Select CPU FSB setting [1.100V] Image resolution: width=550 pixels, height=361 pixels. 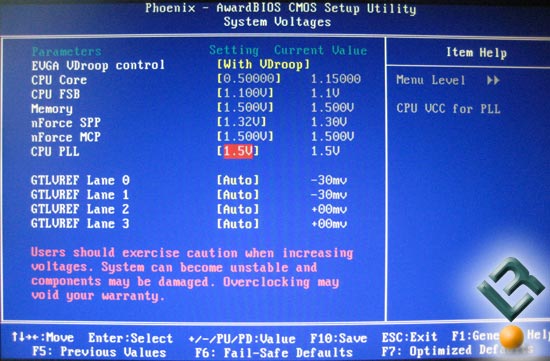point(245,93)
